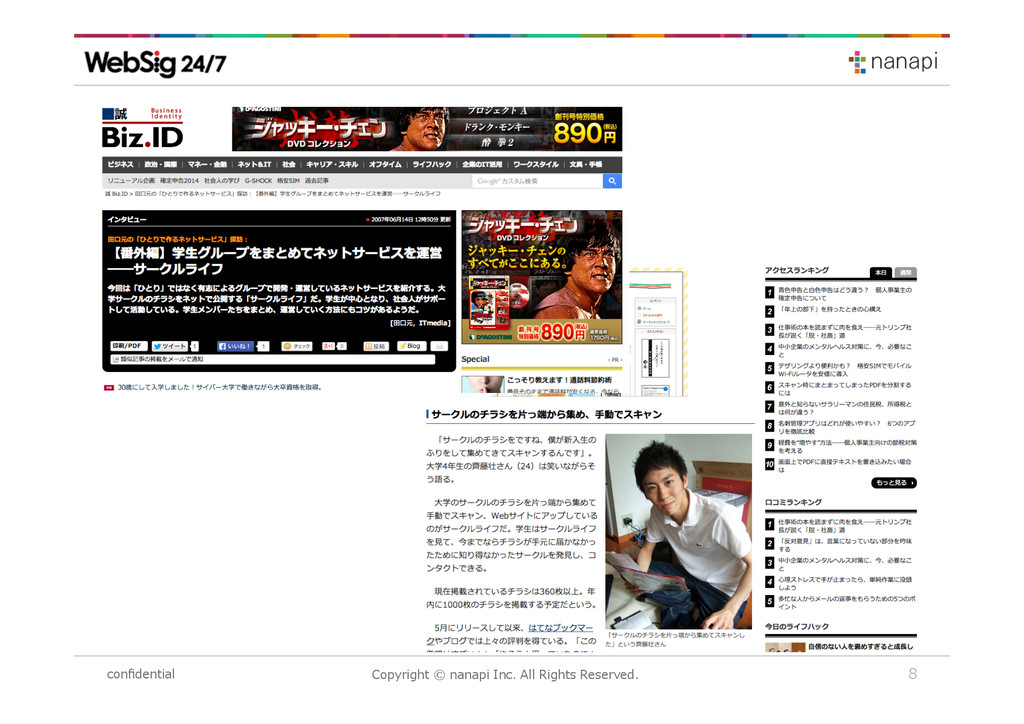The width and height of the screenshot is (1024, 724).
Task: Select the 週間 ranking tab
Action: [905, 272]
